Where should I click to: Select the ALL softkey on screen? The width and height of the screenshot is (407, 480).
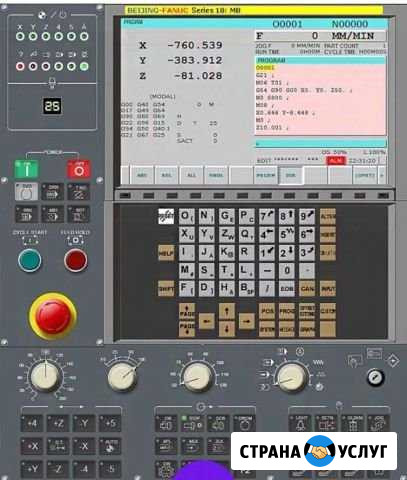point(191,175)
